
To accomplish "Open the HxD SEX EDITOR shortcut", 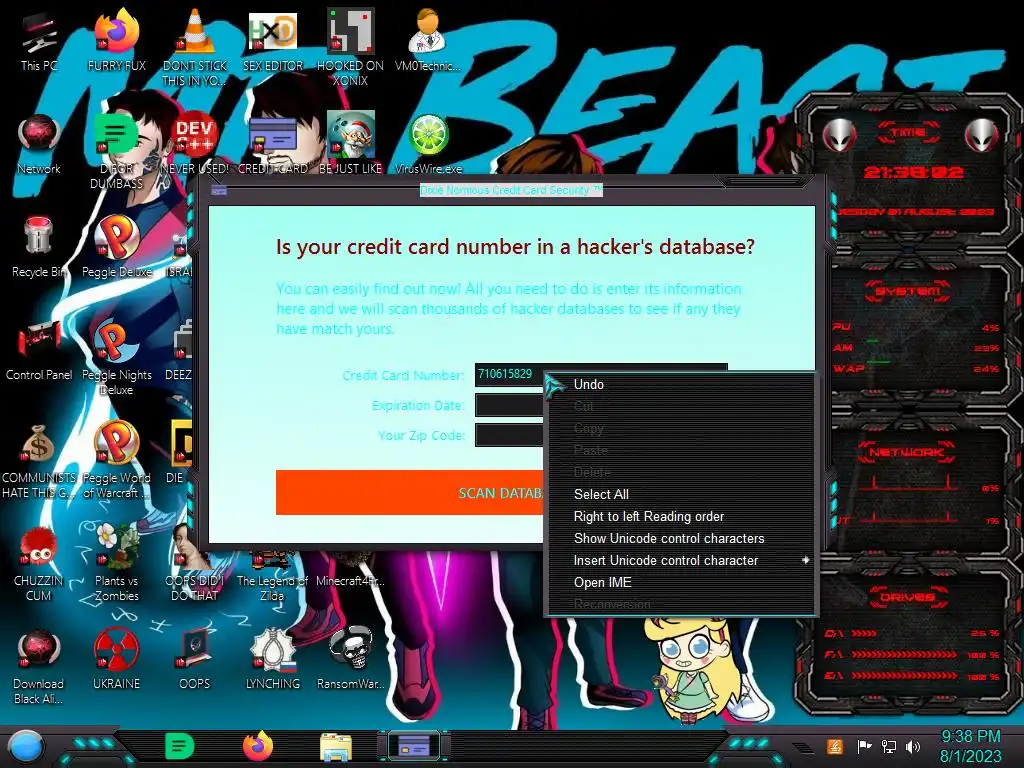I will point(272,40).
